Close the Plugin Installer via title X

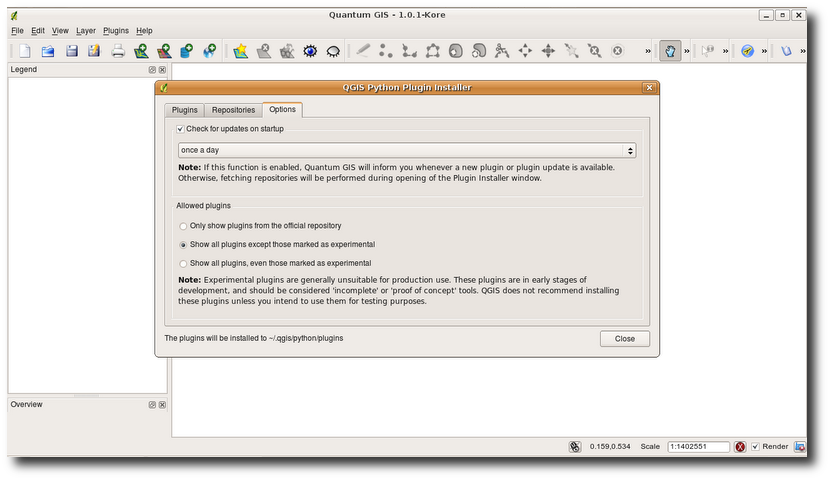click(649, 88)
